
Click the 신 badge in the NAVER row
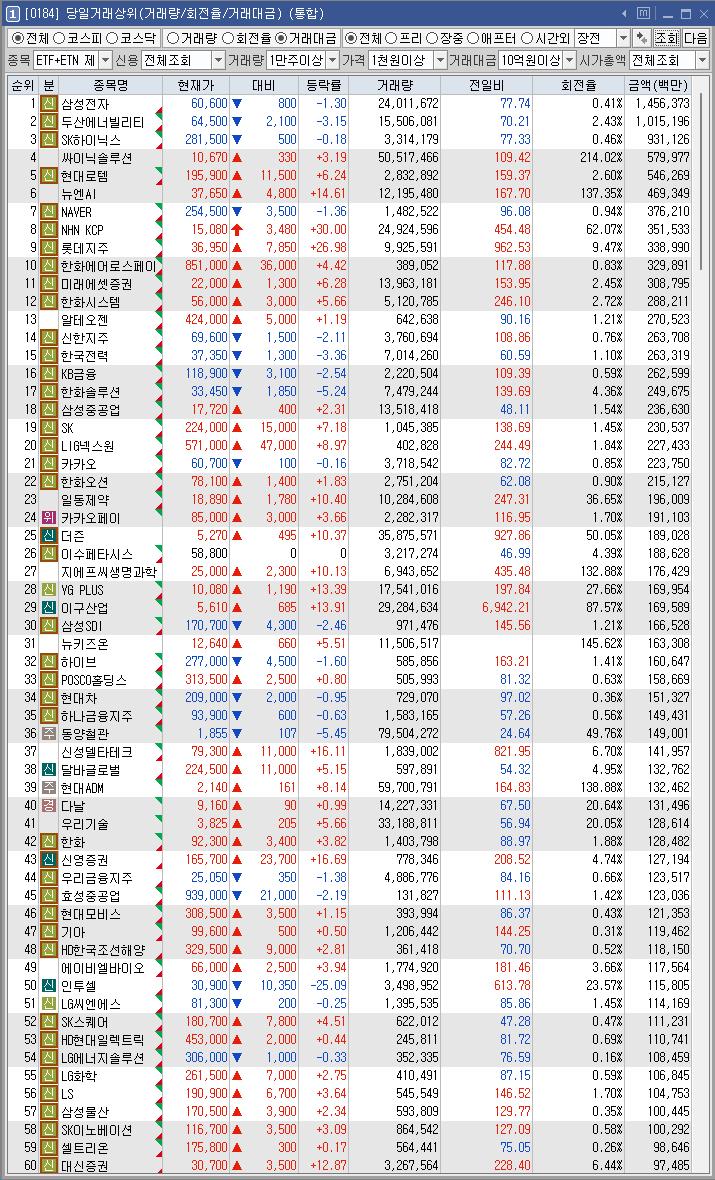pos(48,212)
